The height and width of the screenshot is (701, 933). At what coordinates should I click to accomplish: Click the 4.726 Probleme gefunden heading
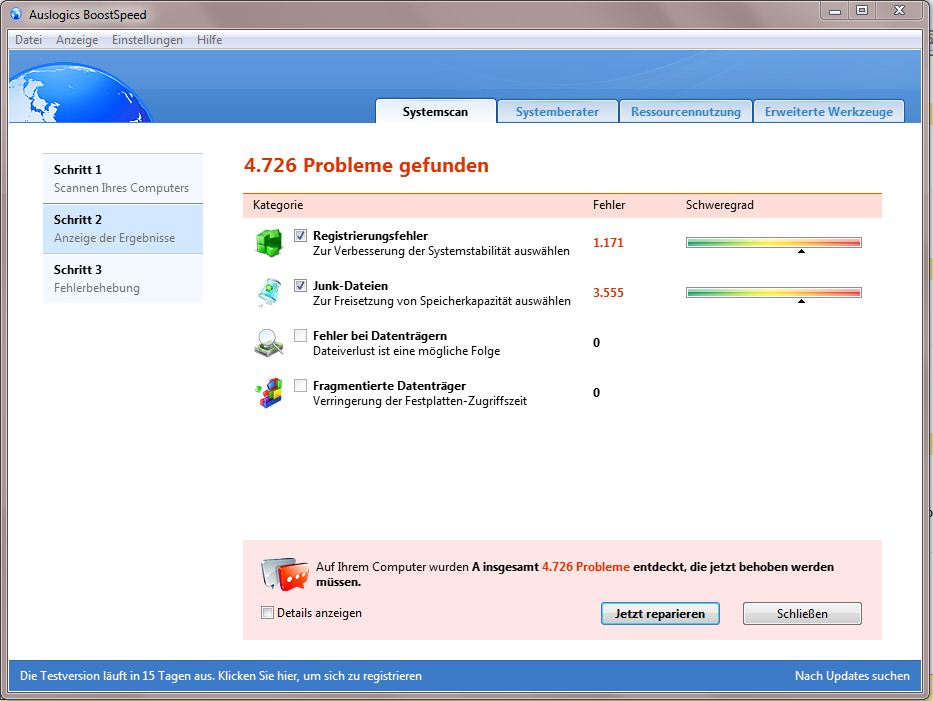click(x=367, y=165)
